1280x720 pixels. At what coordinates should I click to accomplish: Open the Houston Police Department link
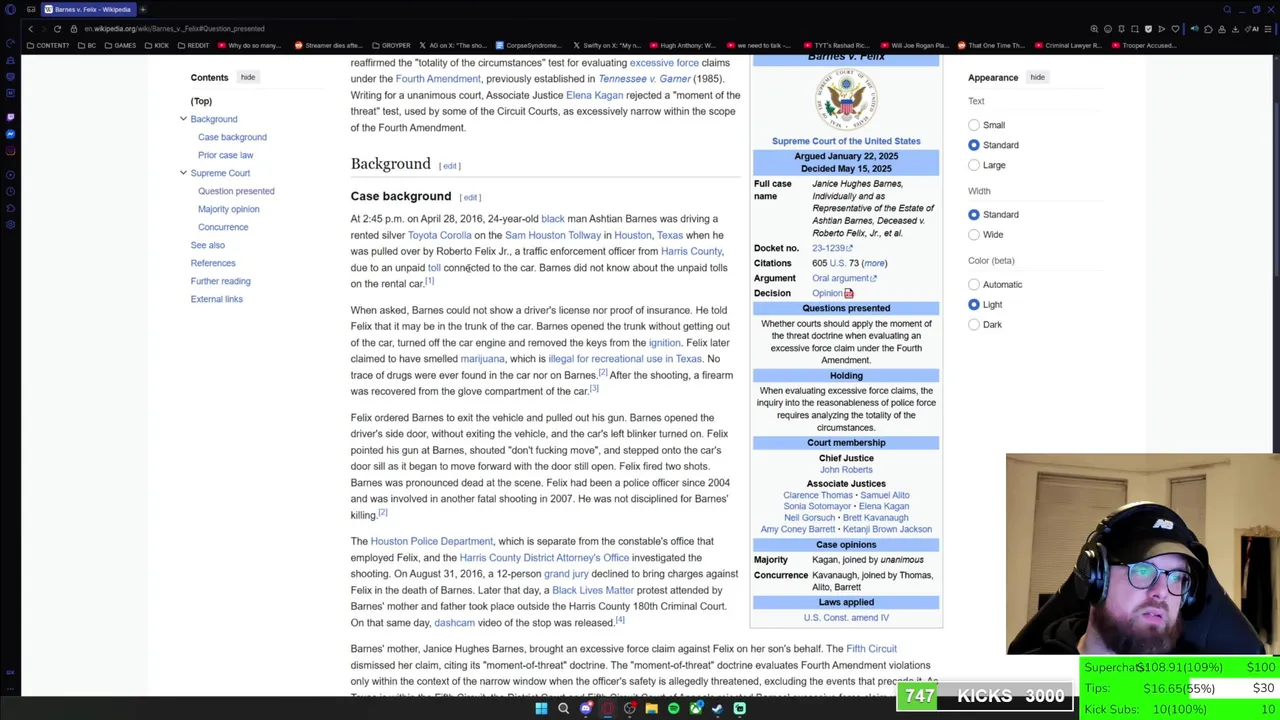click(x=432, y=541)
